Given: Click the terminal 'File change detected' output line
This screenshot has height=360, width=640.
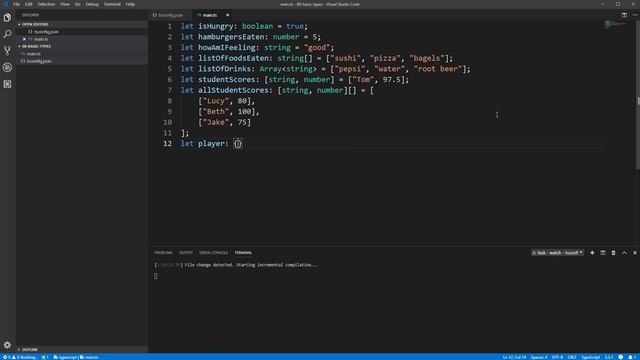Looking at the screenshot, I should [x=236, y=265].
